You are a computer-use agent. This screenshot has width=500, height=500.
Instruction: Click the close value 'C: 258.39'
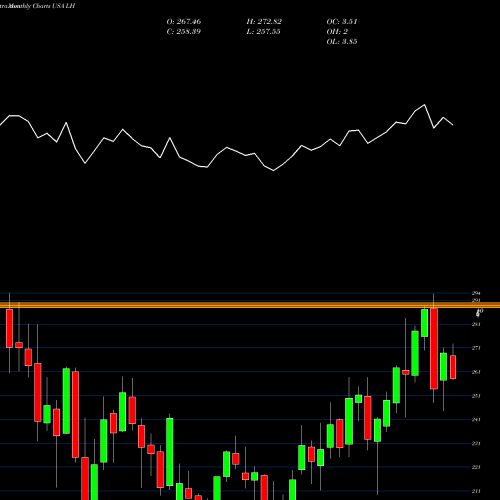(184, 32)
